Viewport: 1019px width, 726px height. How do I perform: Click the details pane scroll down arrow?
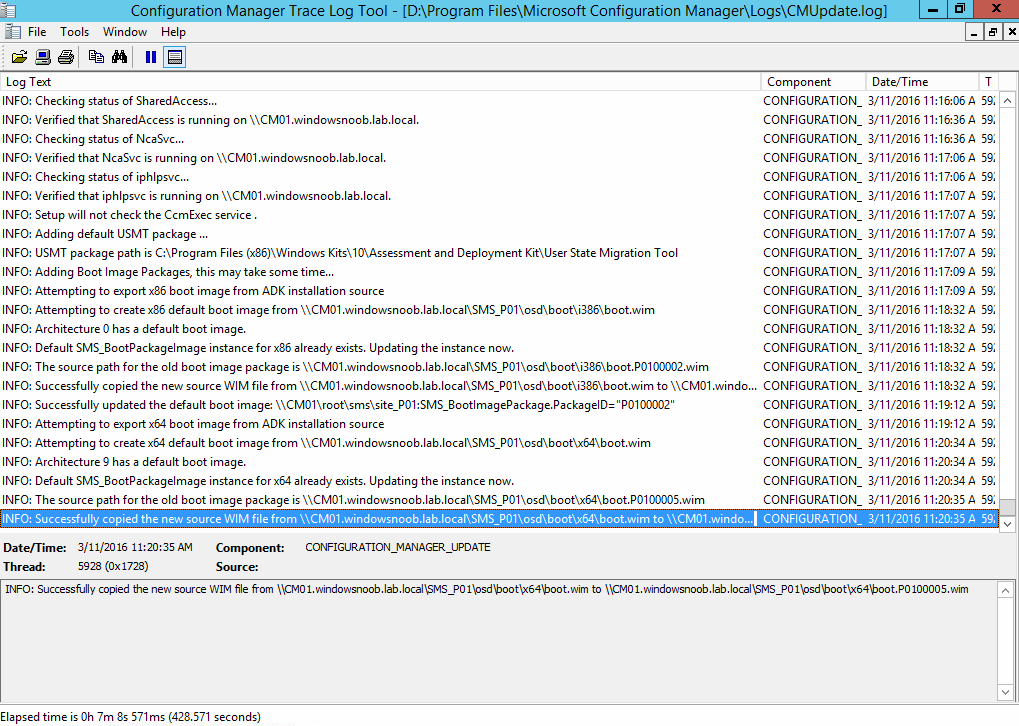click(1005, 692)
